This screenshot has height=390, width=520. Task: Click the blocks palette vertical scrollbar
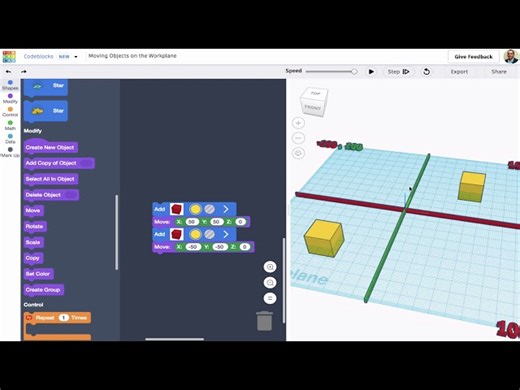(x=117, y=232)
